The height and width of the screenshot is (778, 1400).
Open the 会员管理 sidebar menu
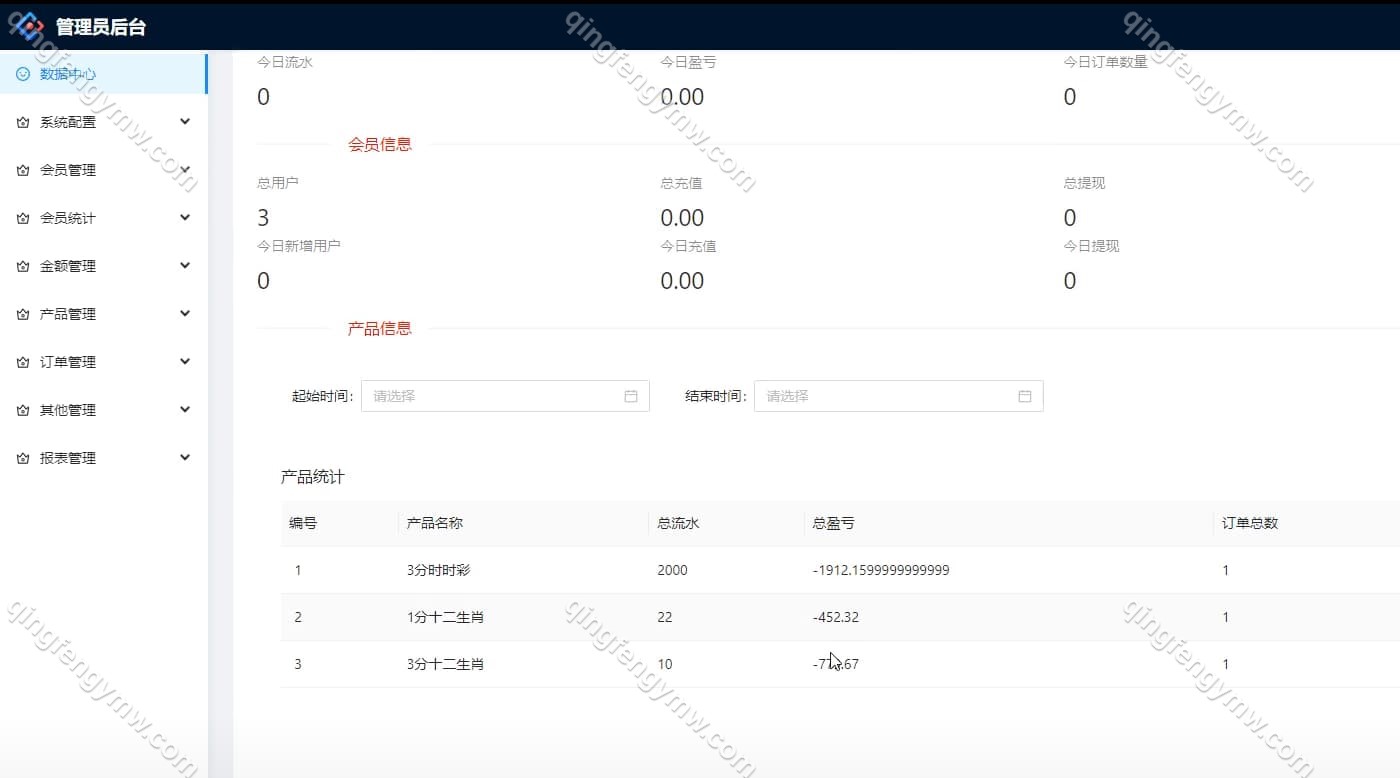[68, 170]
